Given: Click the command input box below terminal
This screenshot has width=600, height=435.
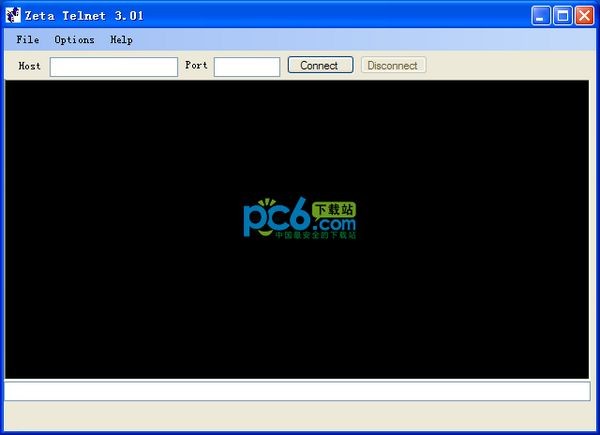Looking at the screenshot, I should [297, 391].
